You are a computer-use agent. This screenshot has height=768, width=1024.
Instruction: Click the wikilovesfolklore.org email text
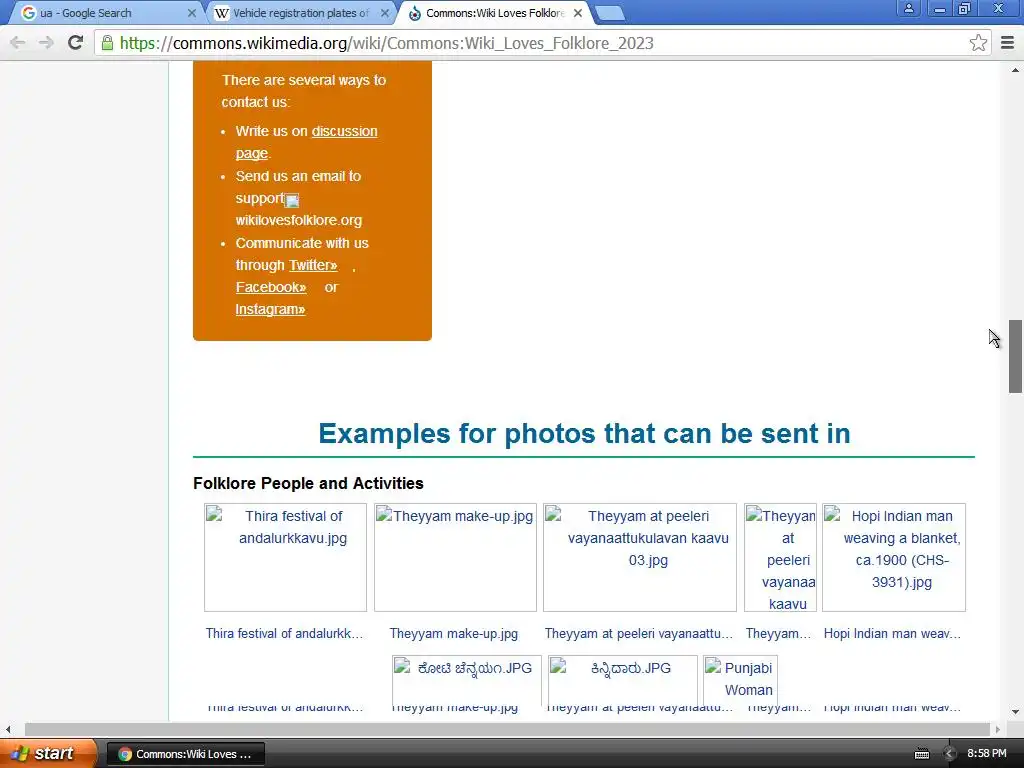(298, 220)
